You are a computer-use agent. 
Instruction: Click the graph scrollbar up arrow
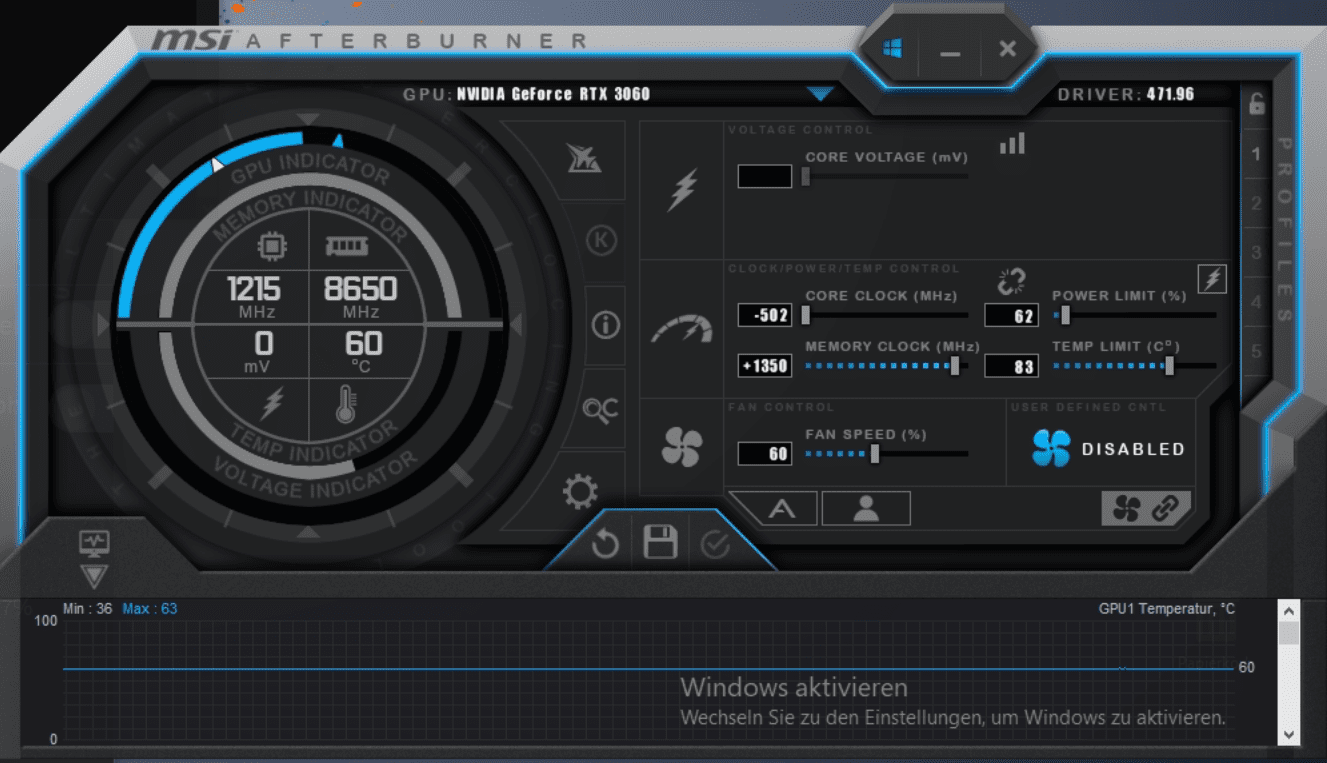click(x=1288, y=610)
